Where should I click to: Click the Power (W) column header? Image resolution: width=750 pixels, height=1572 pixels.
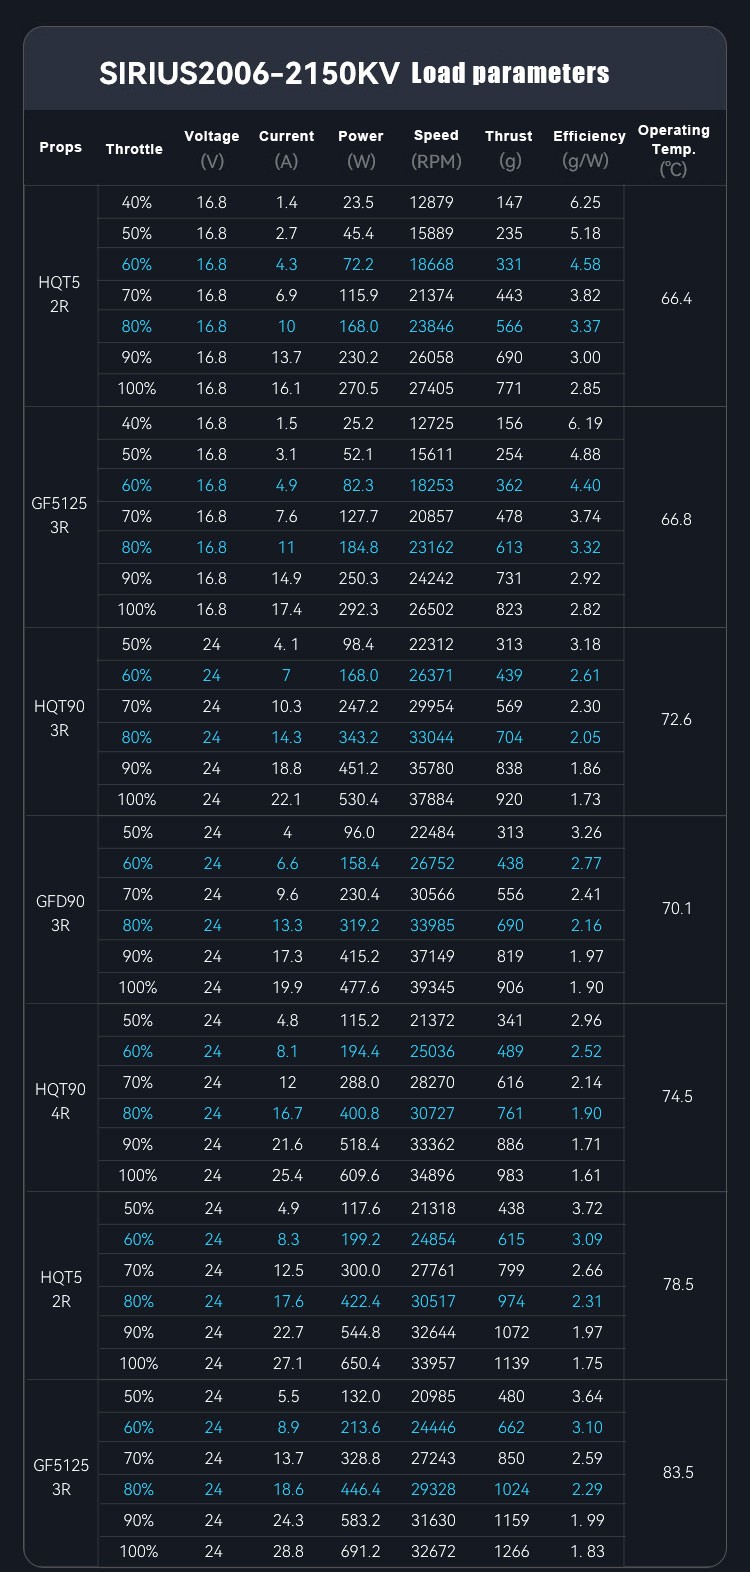[x=361, y=148]
